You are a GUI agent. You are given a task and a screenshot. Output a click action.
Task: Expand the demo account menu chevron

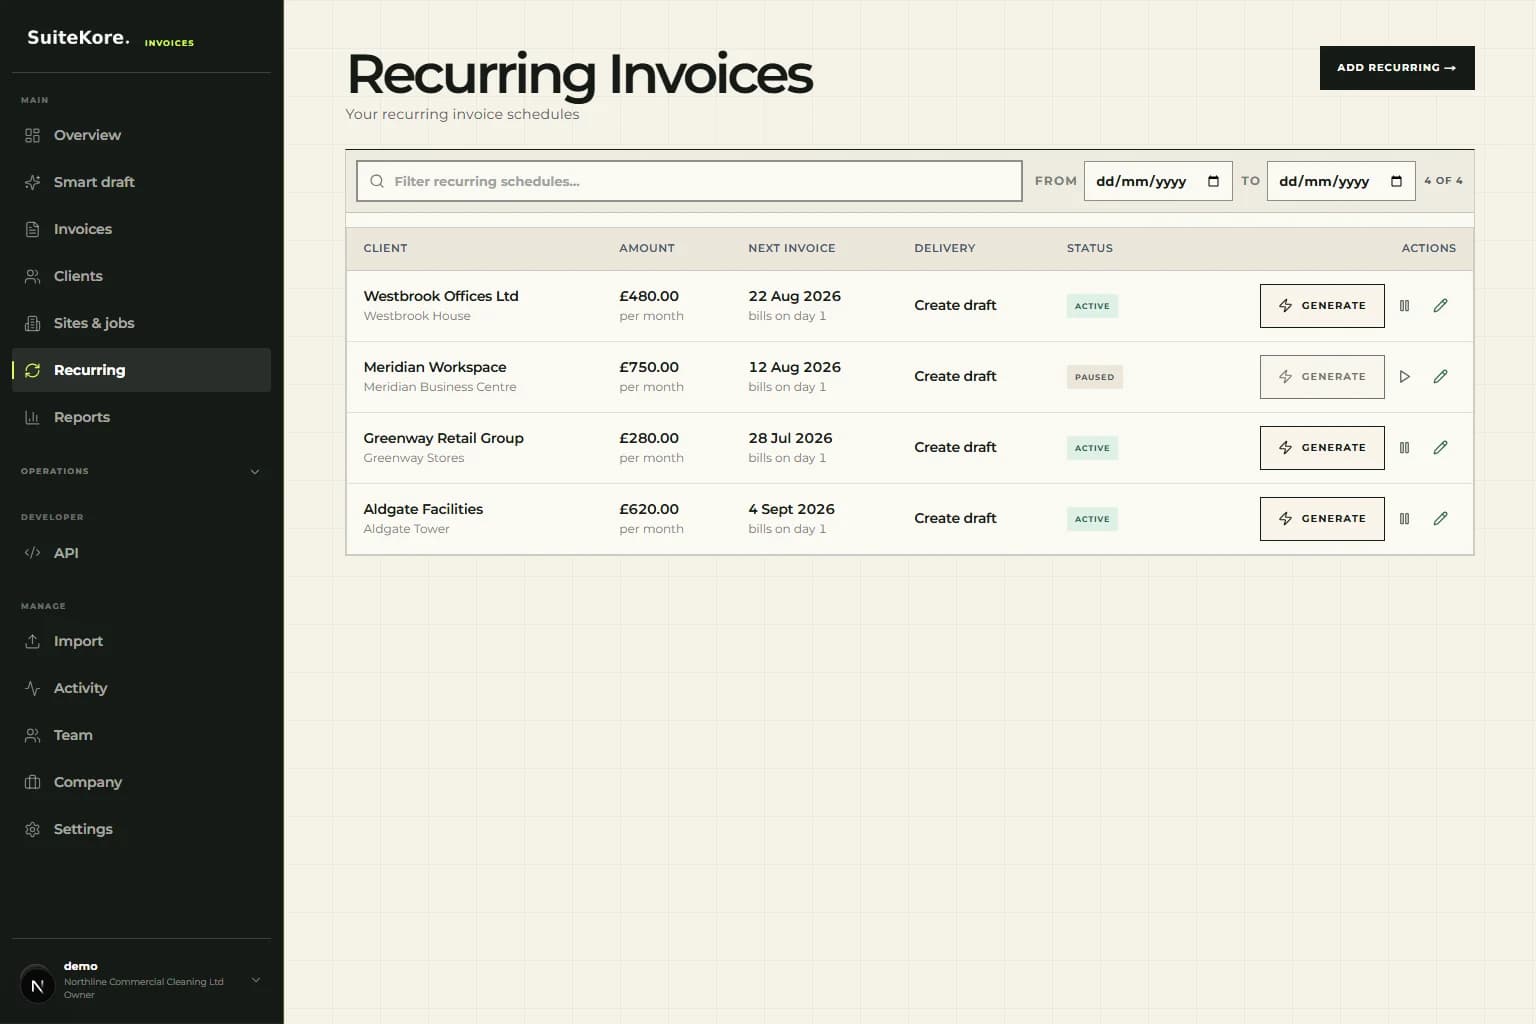(x=256, y=980)
